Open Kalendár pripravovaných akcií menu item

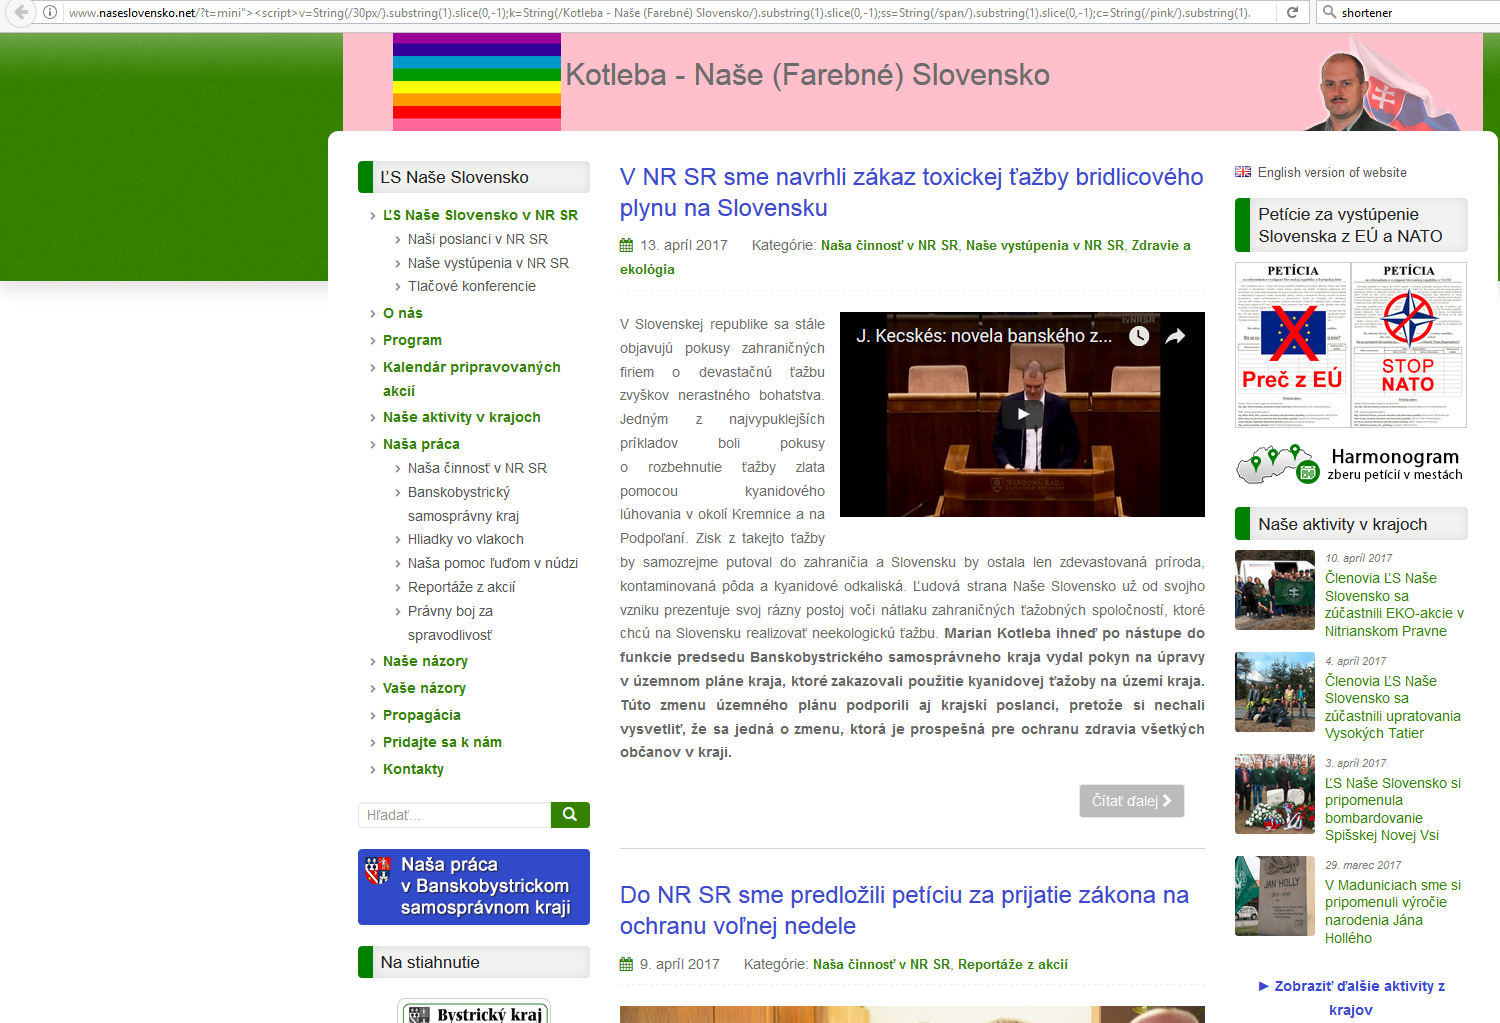pos(472,379)
